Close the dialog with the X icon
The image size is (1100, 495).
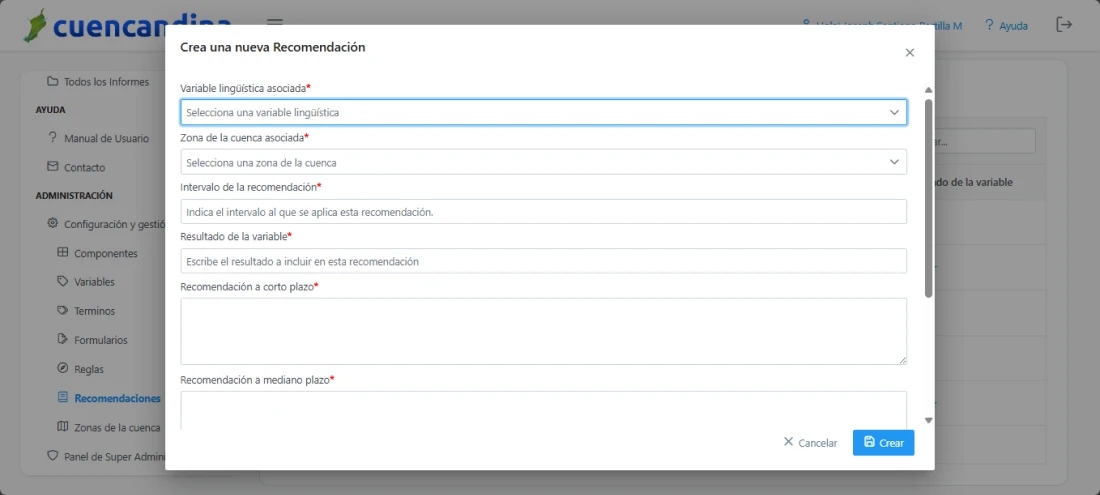coord(909,53)
